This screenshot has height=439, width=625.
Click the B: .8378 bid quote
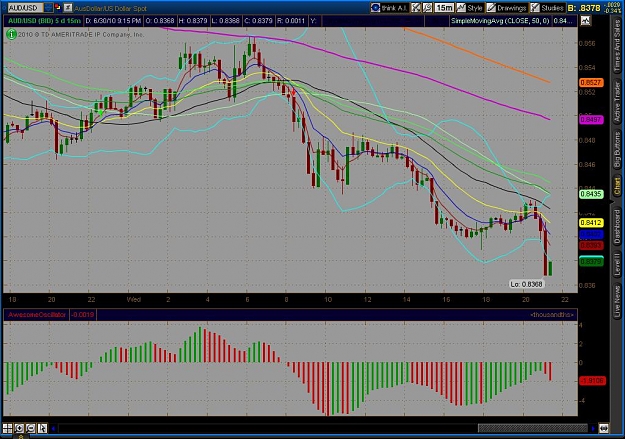coord(585,8)
